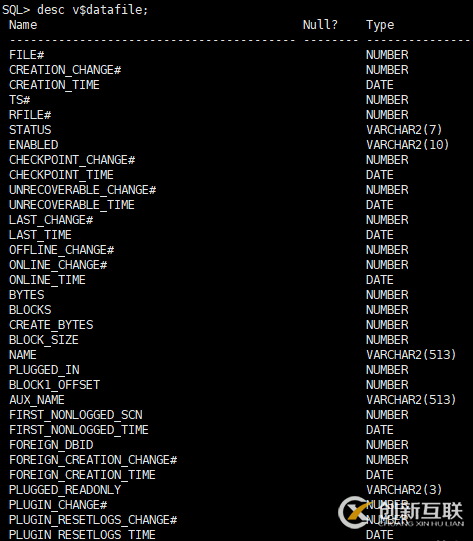The image size is (473, 541).
Task: Select the OFFLINE_CHANGE# column name
Action: pyautogui.click(x=62, y=250)
